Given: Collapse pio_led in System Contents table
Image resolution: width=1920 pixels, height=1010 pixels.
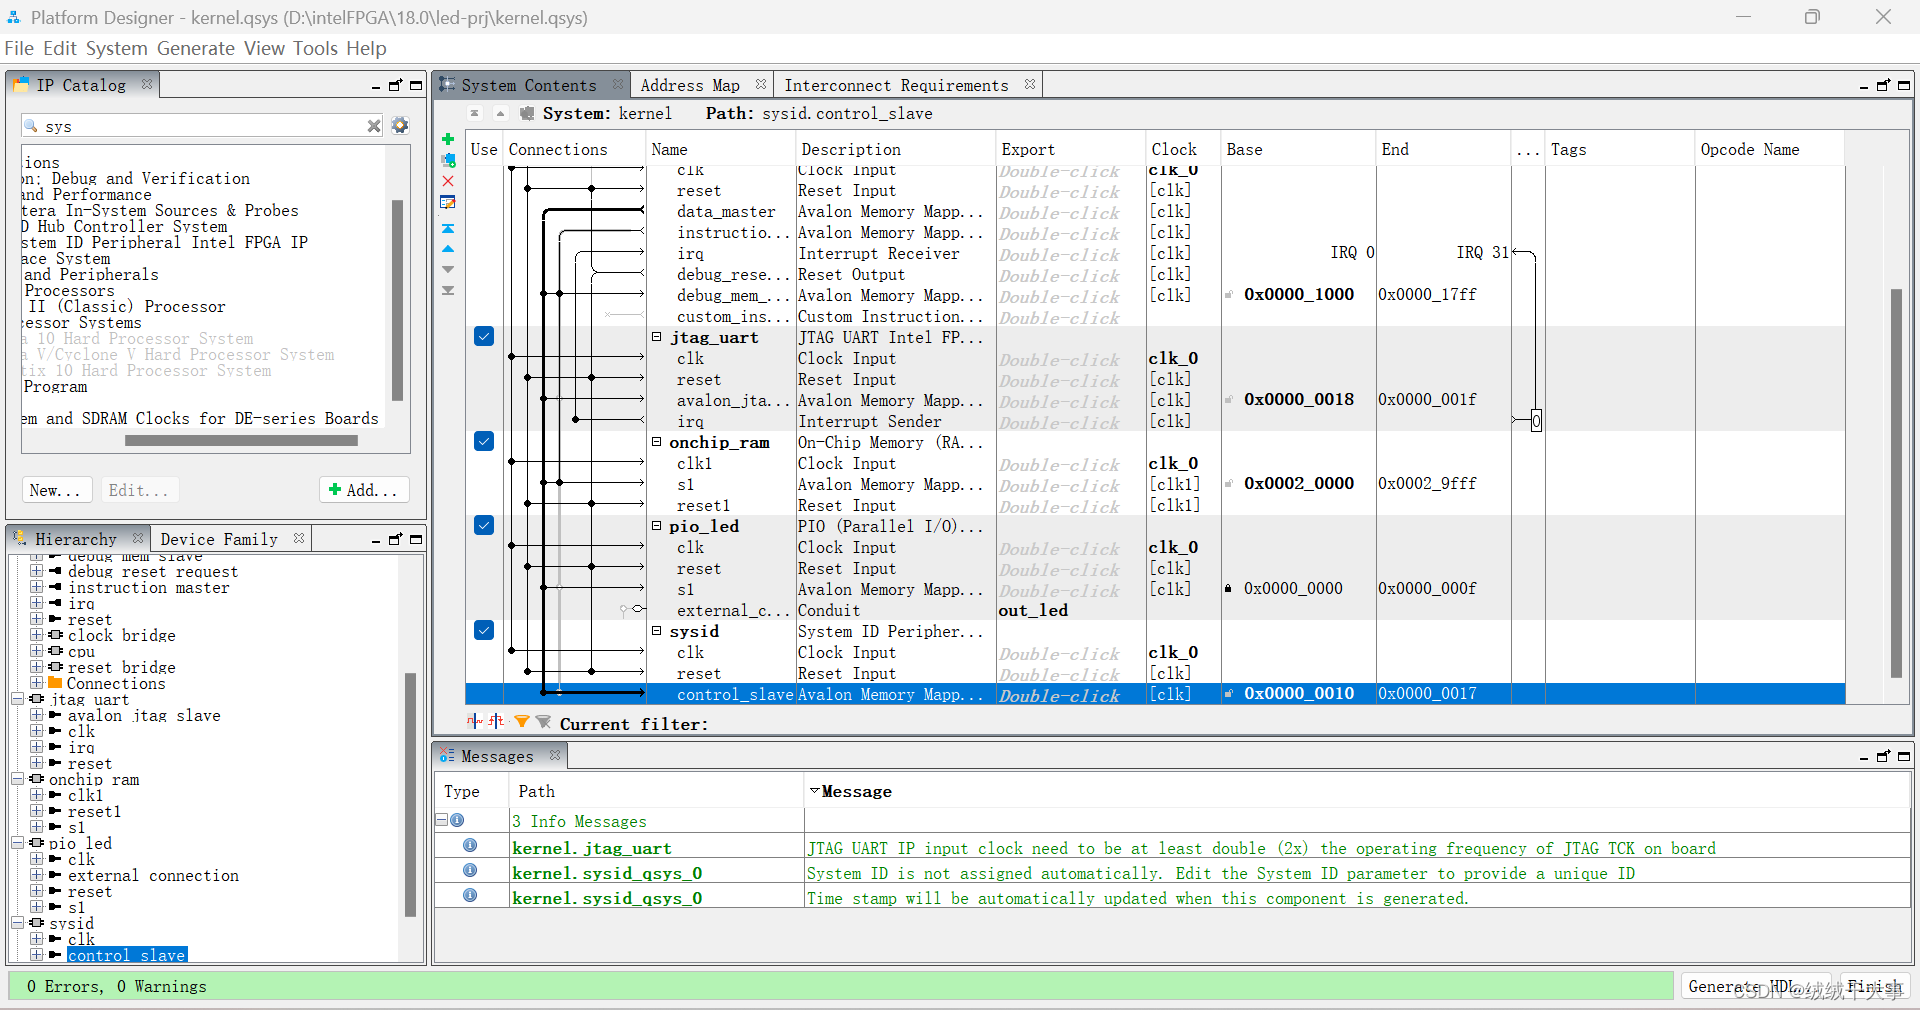Looking at the screenshot, I should 657,526.
